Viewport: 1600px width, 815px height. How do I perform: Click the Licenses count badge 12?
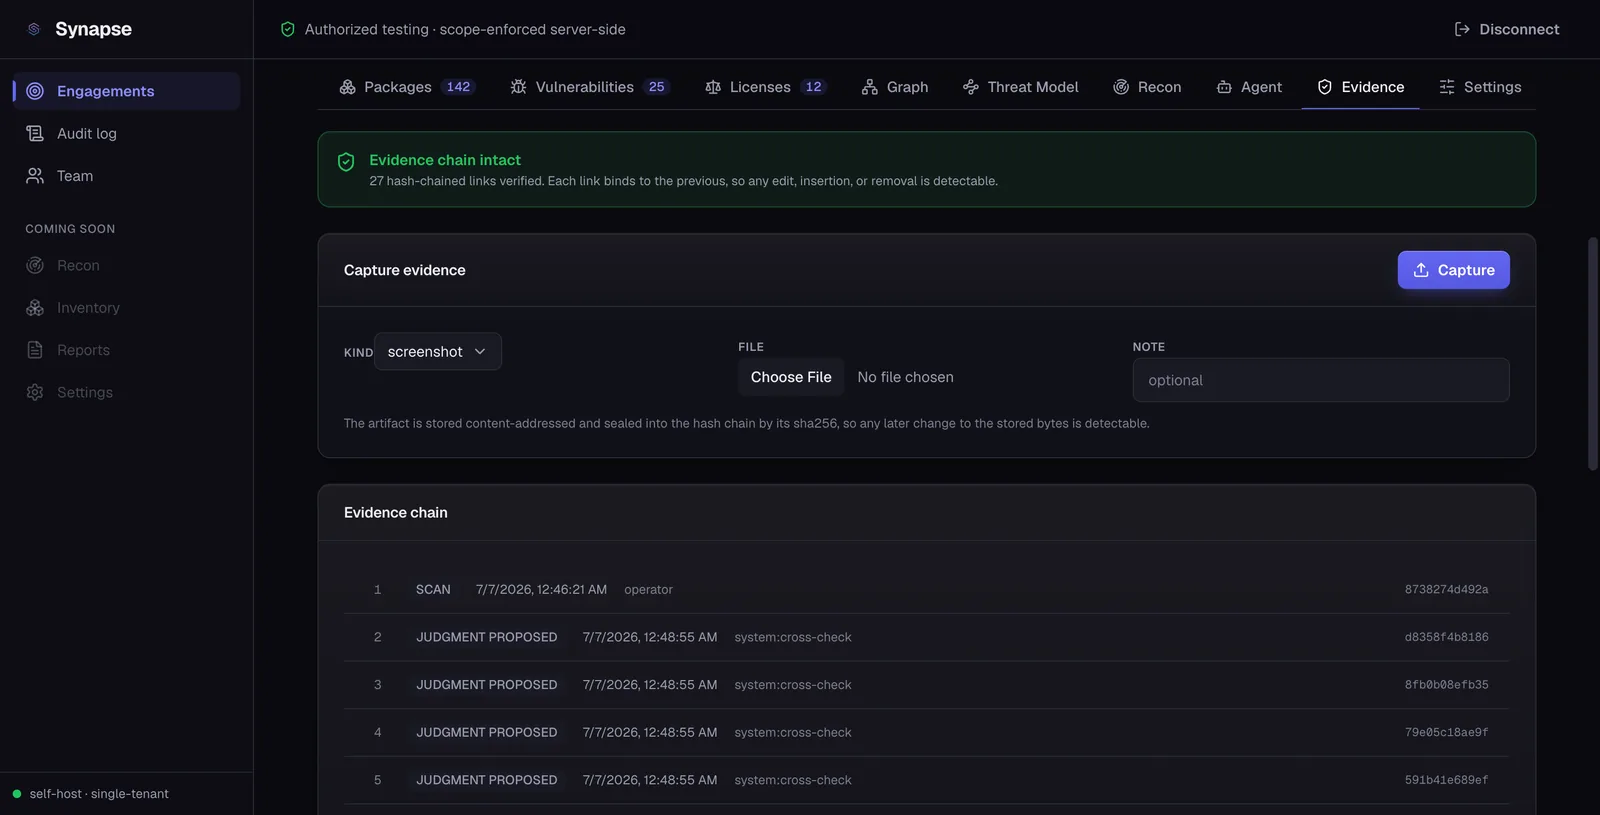814,87
